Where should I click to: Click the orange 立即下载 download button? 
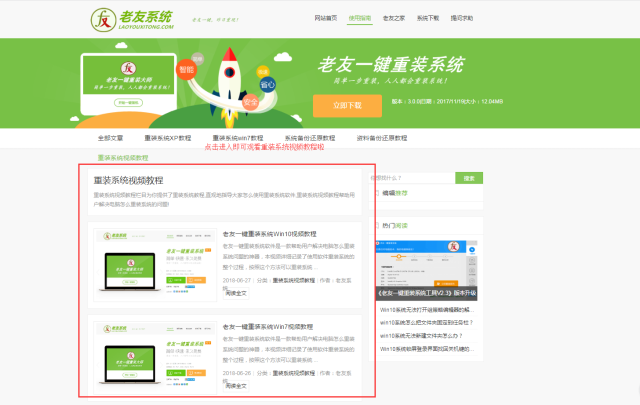click(x=347, y=106)
